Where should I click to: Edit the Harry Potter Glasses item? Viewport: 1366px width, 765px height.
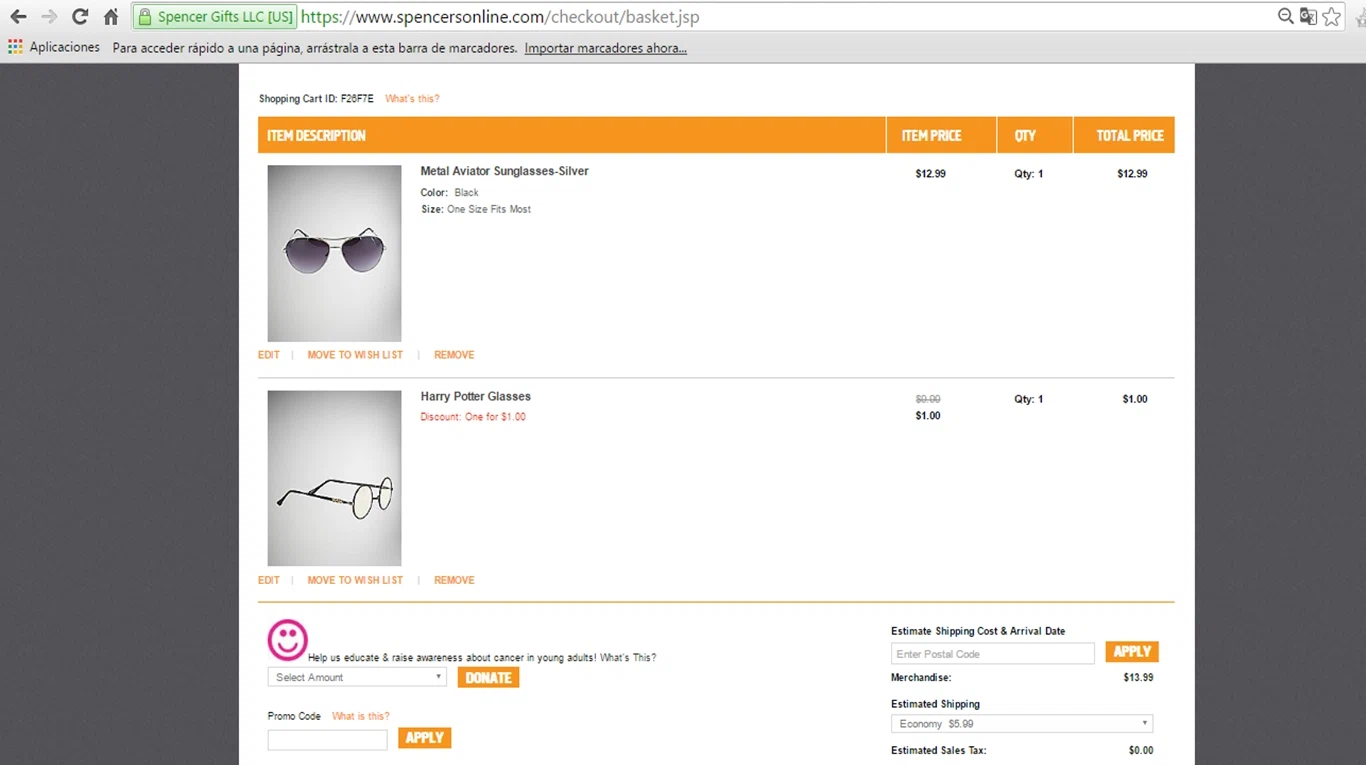[x=269, y=580]
